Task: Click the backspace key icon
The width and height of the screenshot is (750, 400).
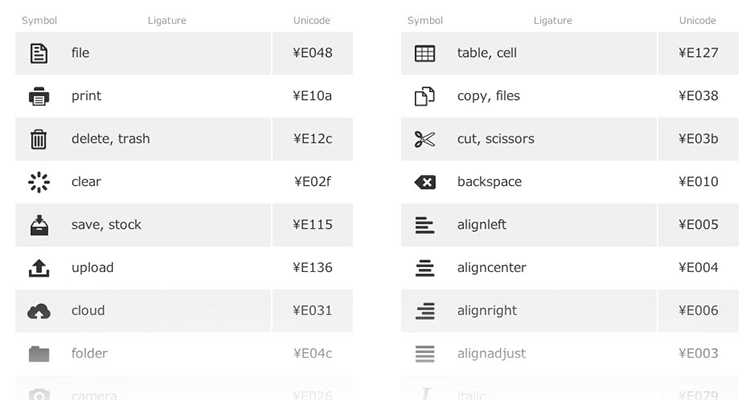Action: 425,182
